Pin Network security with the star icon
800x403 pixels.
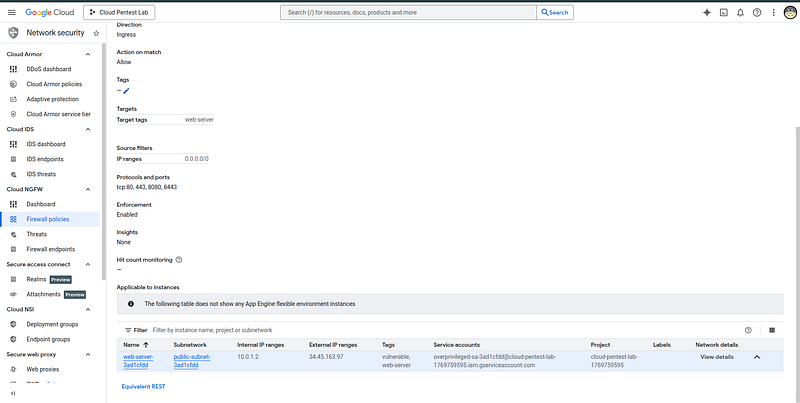(x=96, y=33)
